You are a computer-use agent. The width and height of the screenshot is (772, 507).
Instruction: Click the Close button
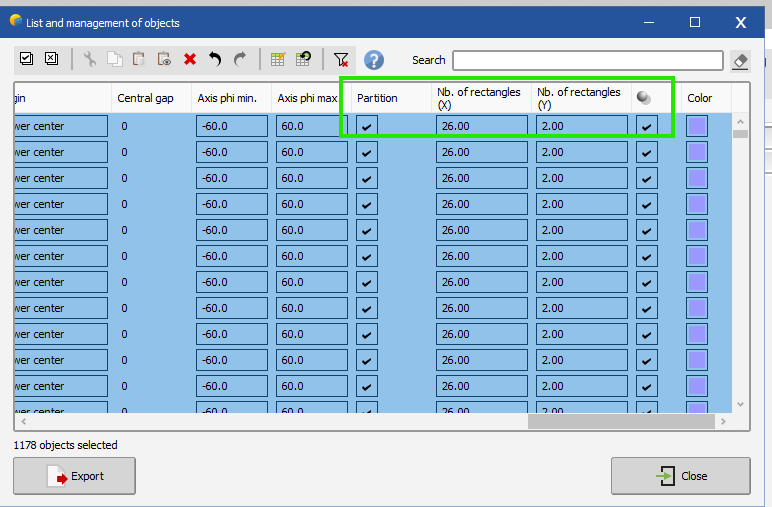click(x=681, y=476)
